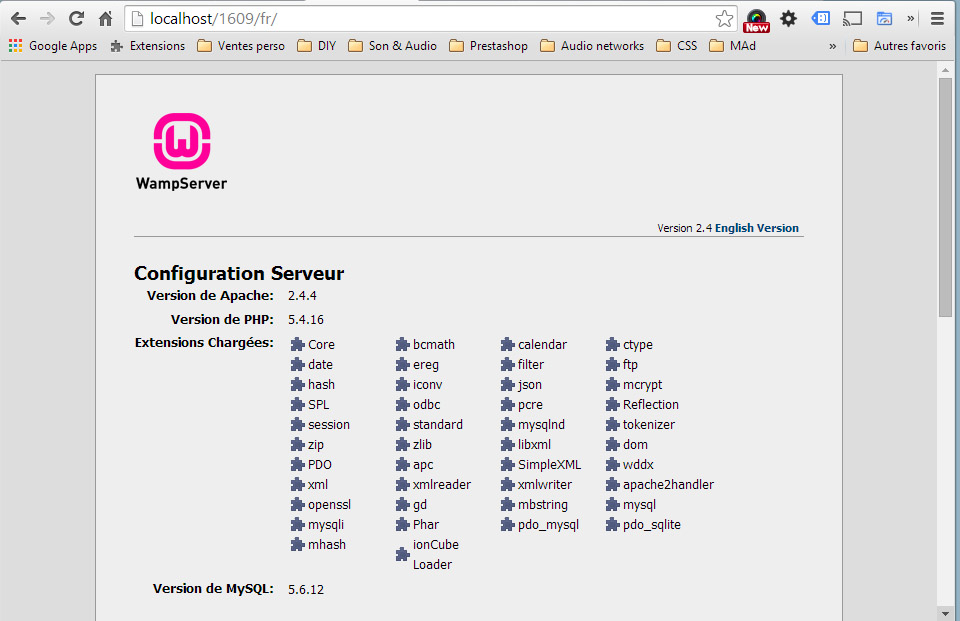Open the Autres favoris folder
The height and width of the screenshot is (621, 960).
point(899,46)
